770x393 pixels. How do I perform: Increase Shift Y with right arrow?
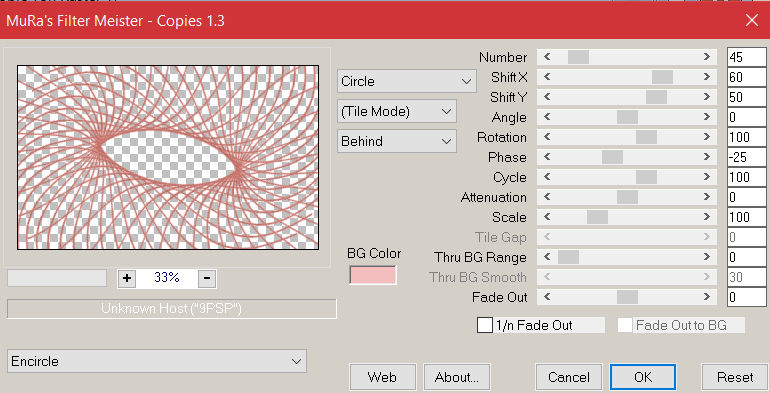(707, 97)
